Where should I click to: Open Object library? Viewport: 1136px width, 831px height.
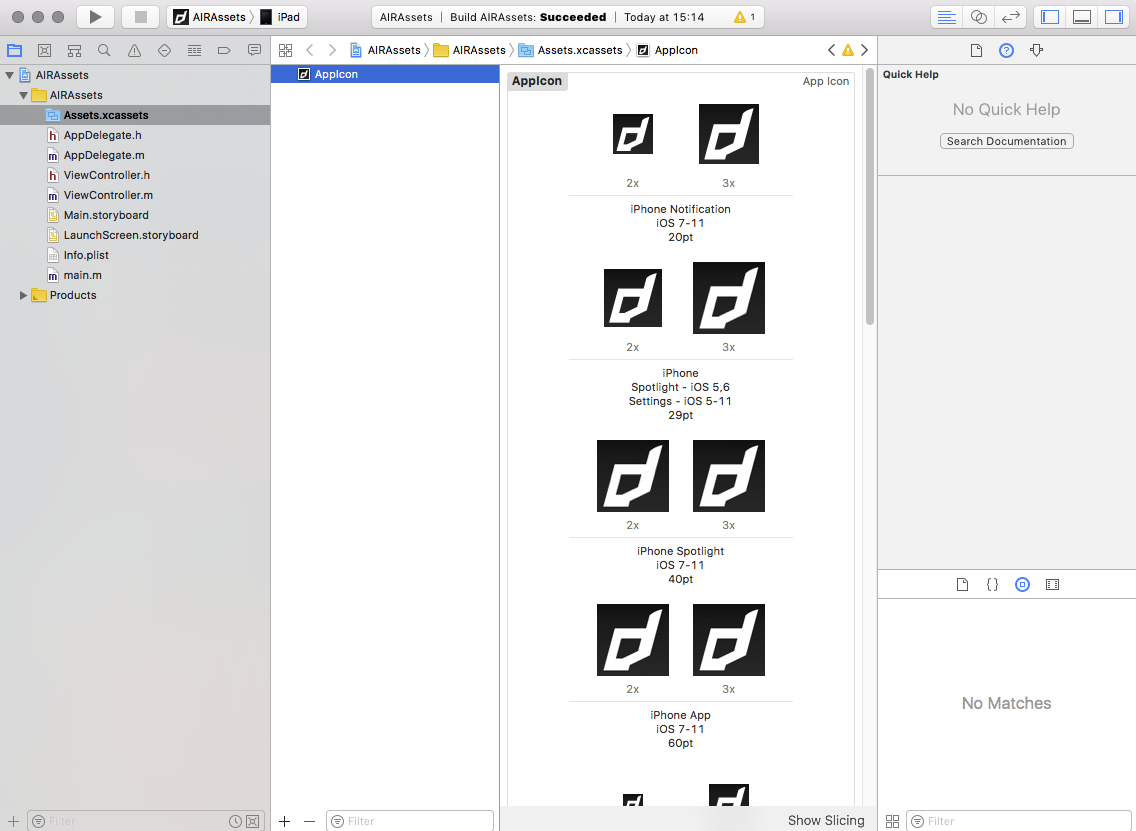point(1022,585)
